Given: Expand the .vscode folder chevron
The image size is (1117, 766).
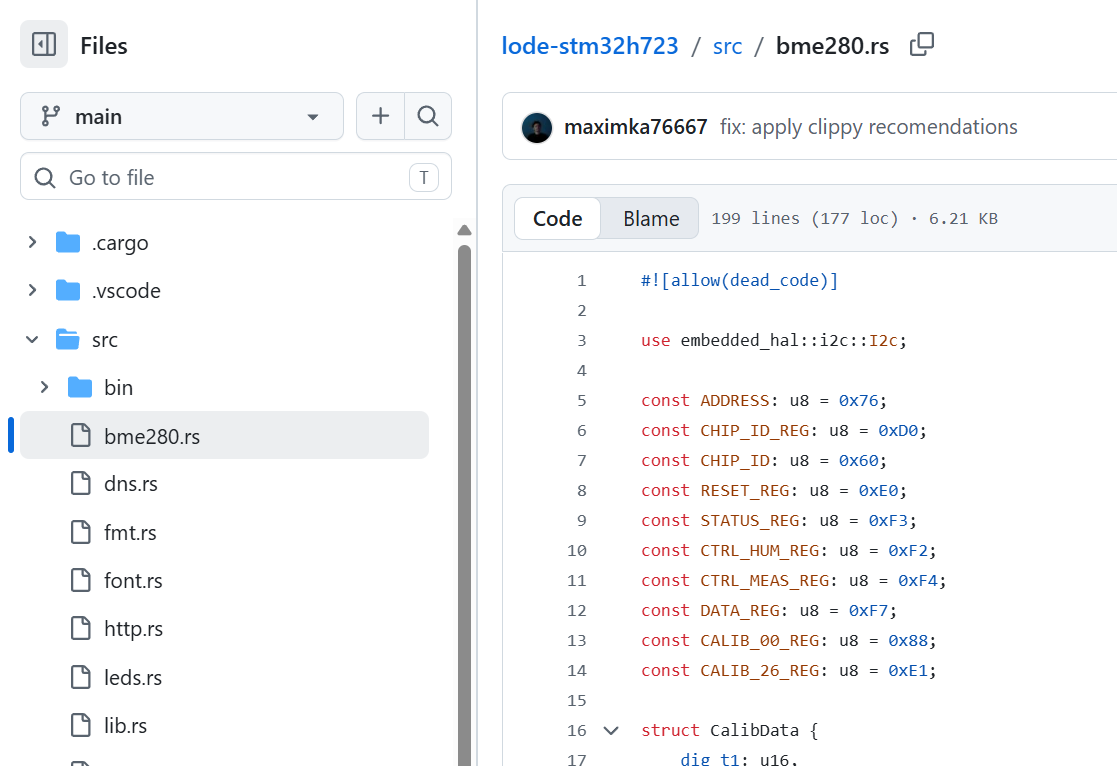Looking at the screenshot, I should pyautogui.click(x=32, y=290).
